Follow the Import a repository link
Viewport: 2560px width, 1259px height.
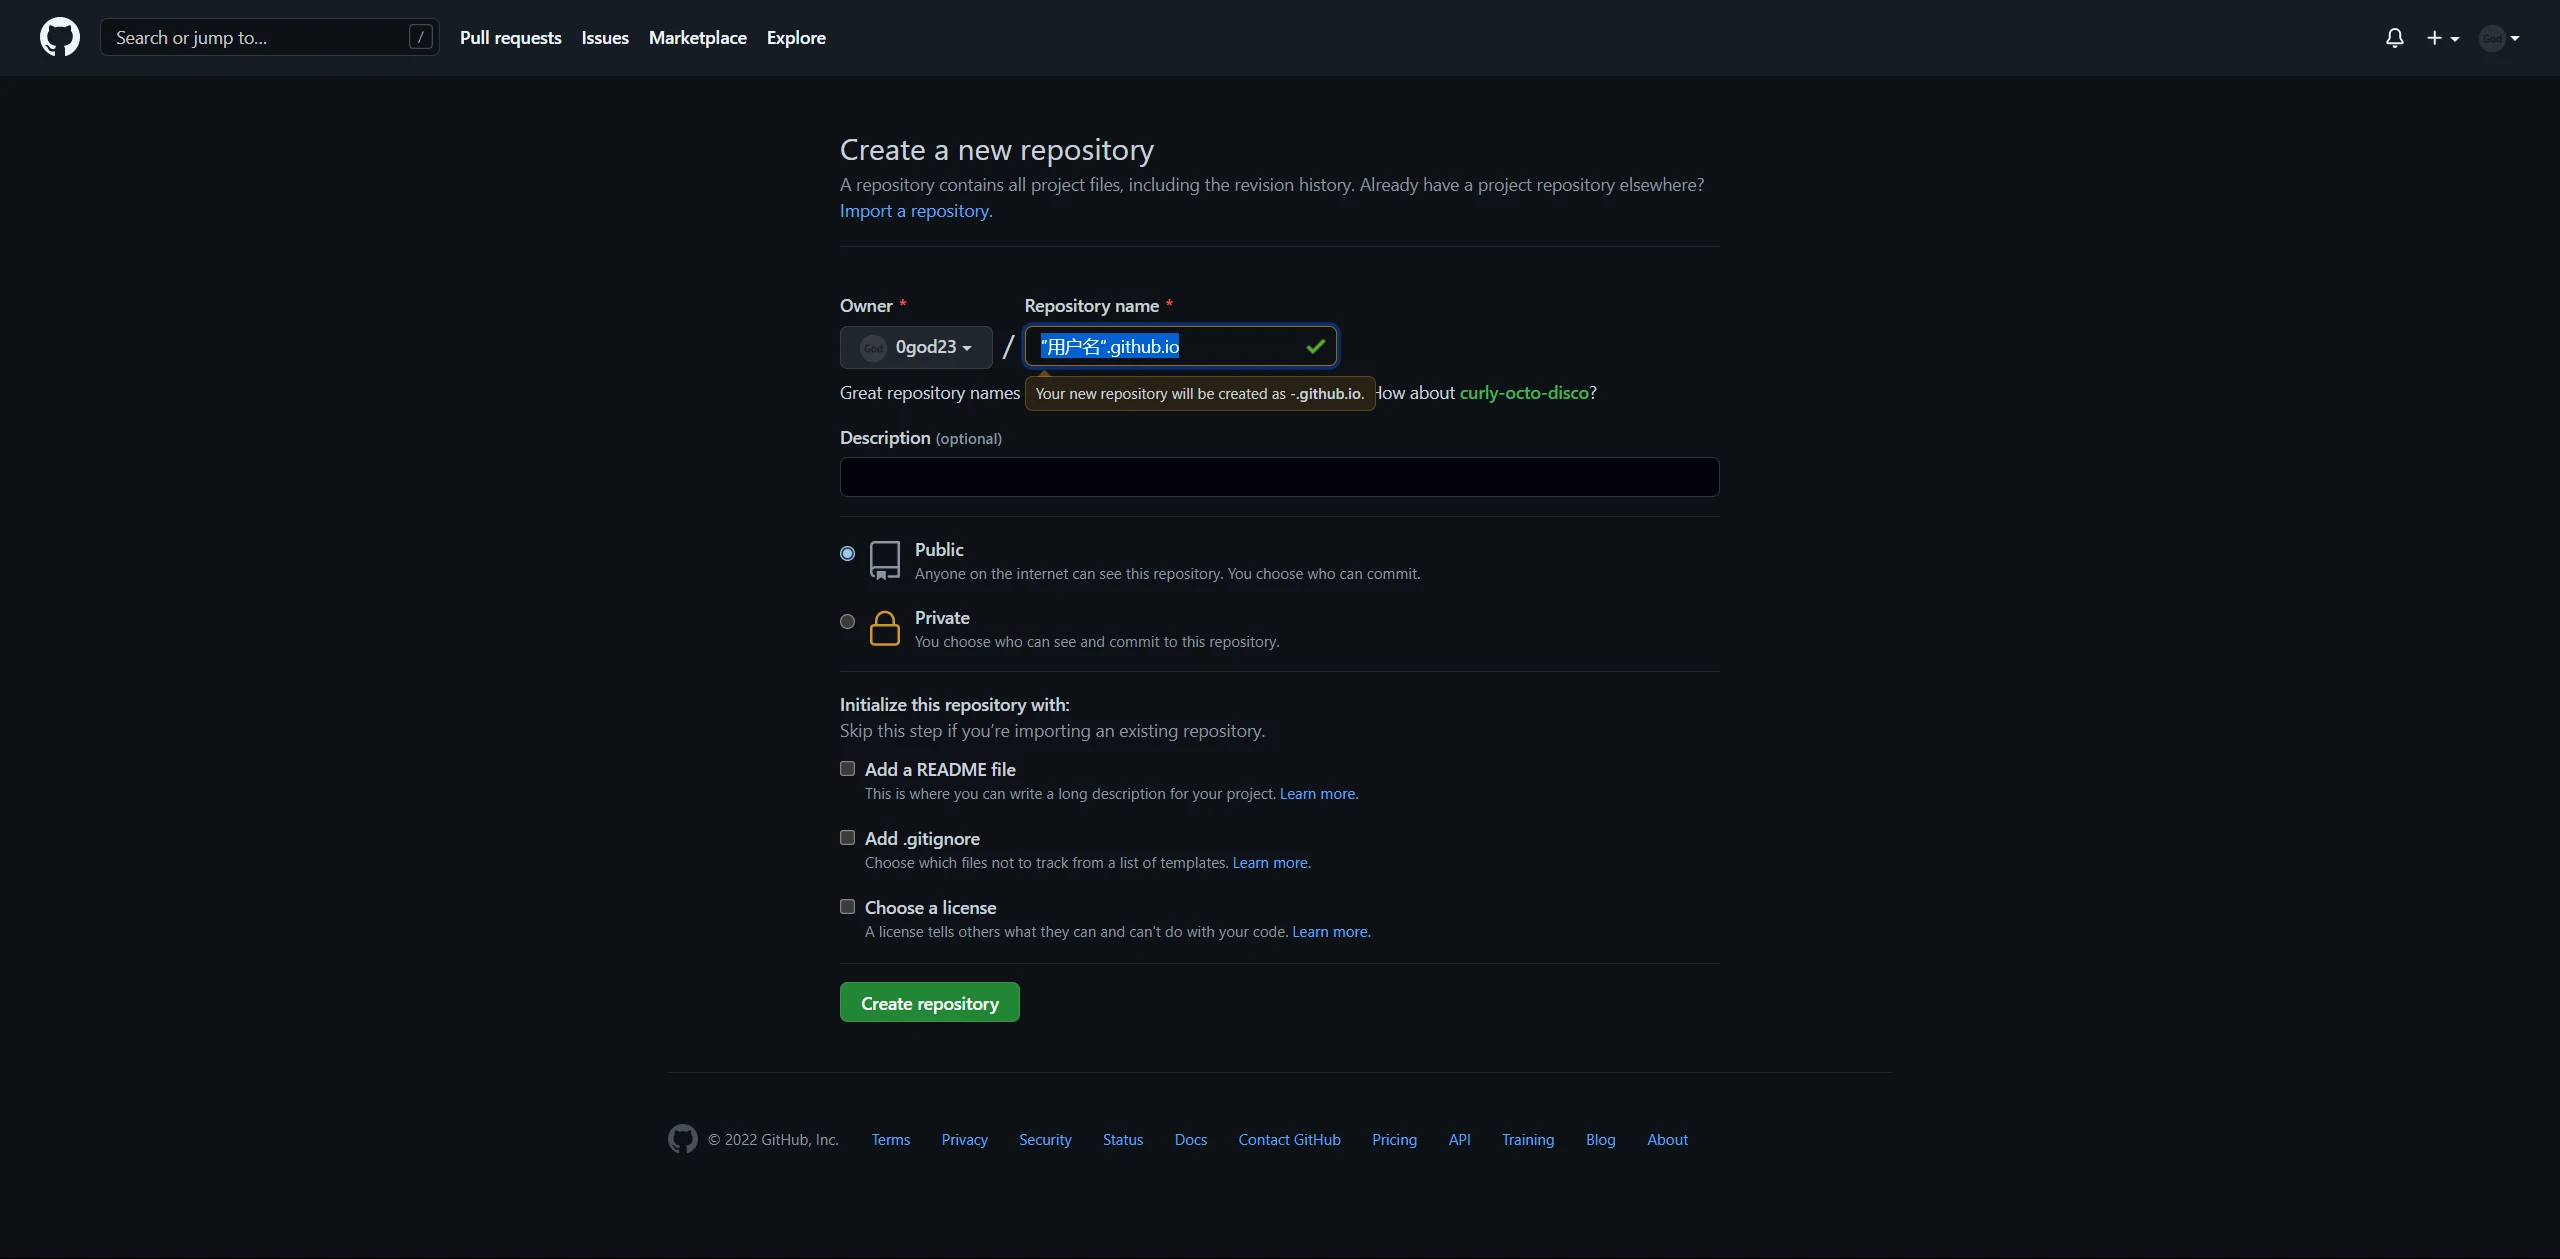(x=915, y=211)
